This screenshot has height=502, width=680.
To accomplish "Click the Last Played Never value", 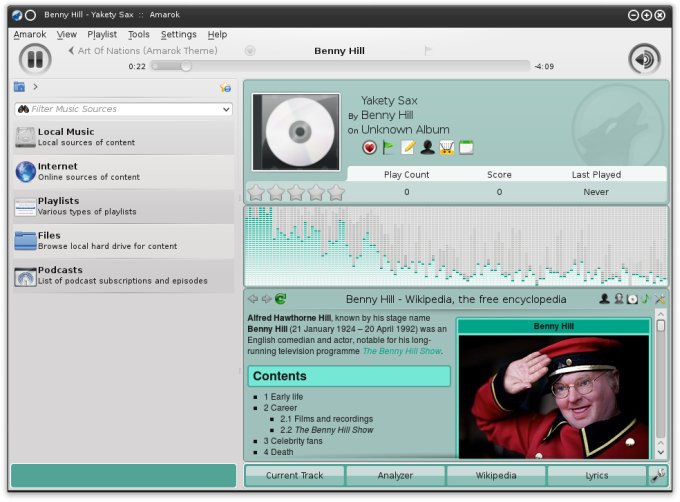I will (x=596, y=192).
